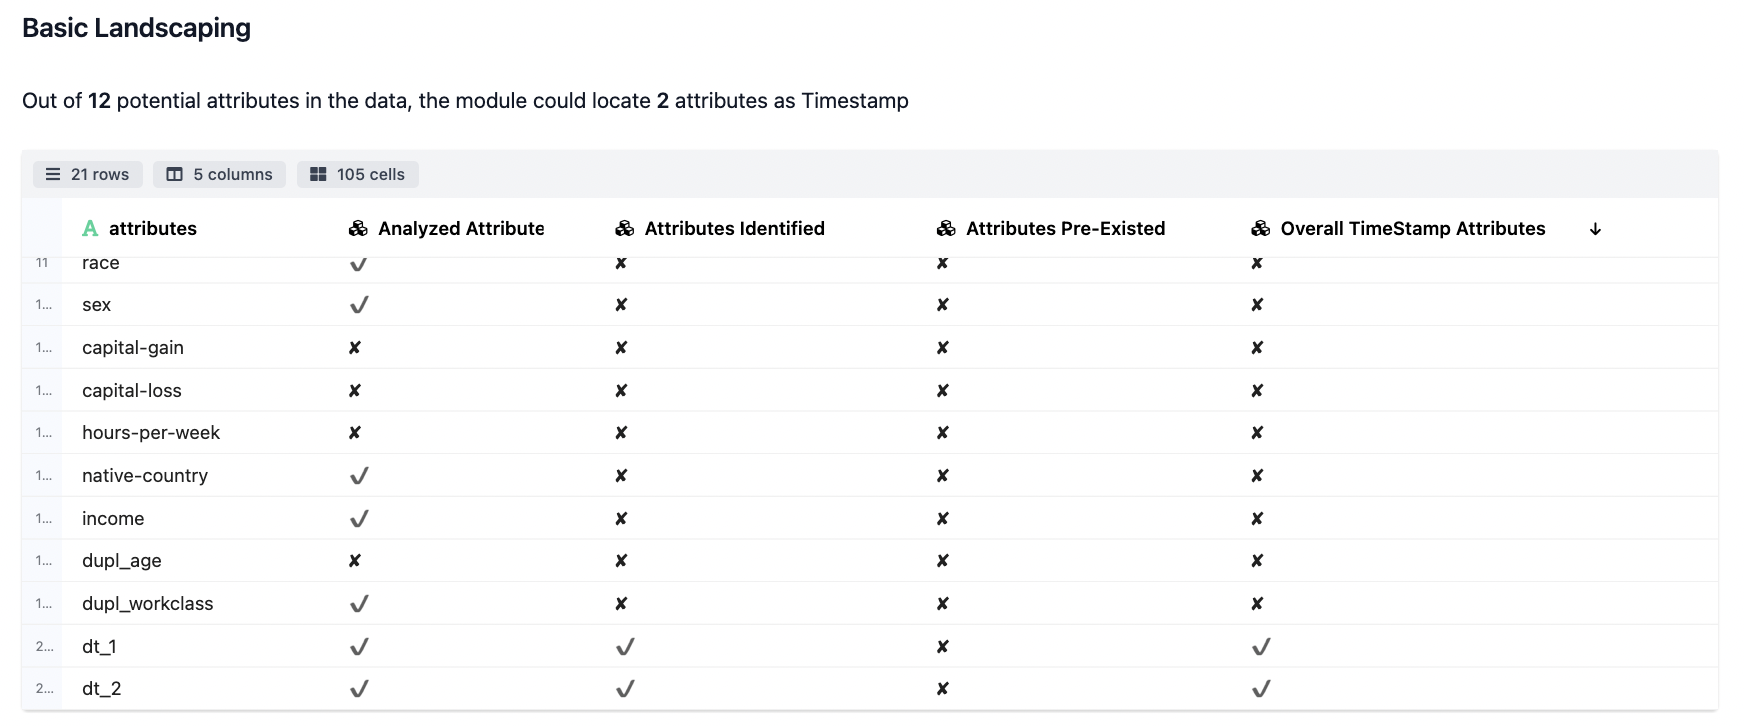Expand the truncated row number beside sex
The height and width of the screenshot is (726, 1744).
click(44, 305)
